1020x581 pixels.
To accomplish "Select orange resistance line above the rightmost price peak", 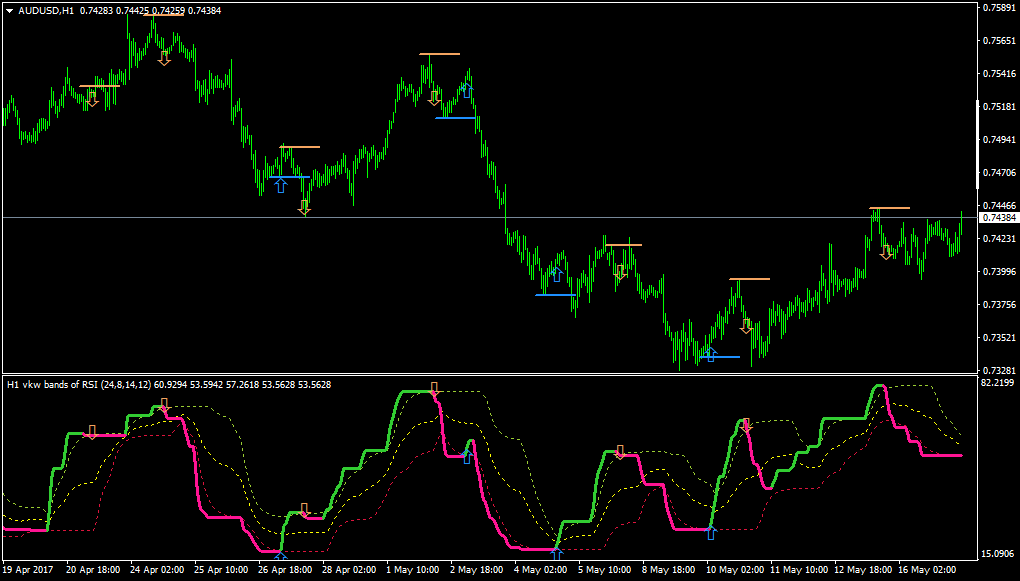I will (890, 208).
